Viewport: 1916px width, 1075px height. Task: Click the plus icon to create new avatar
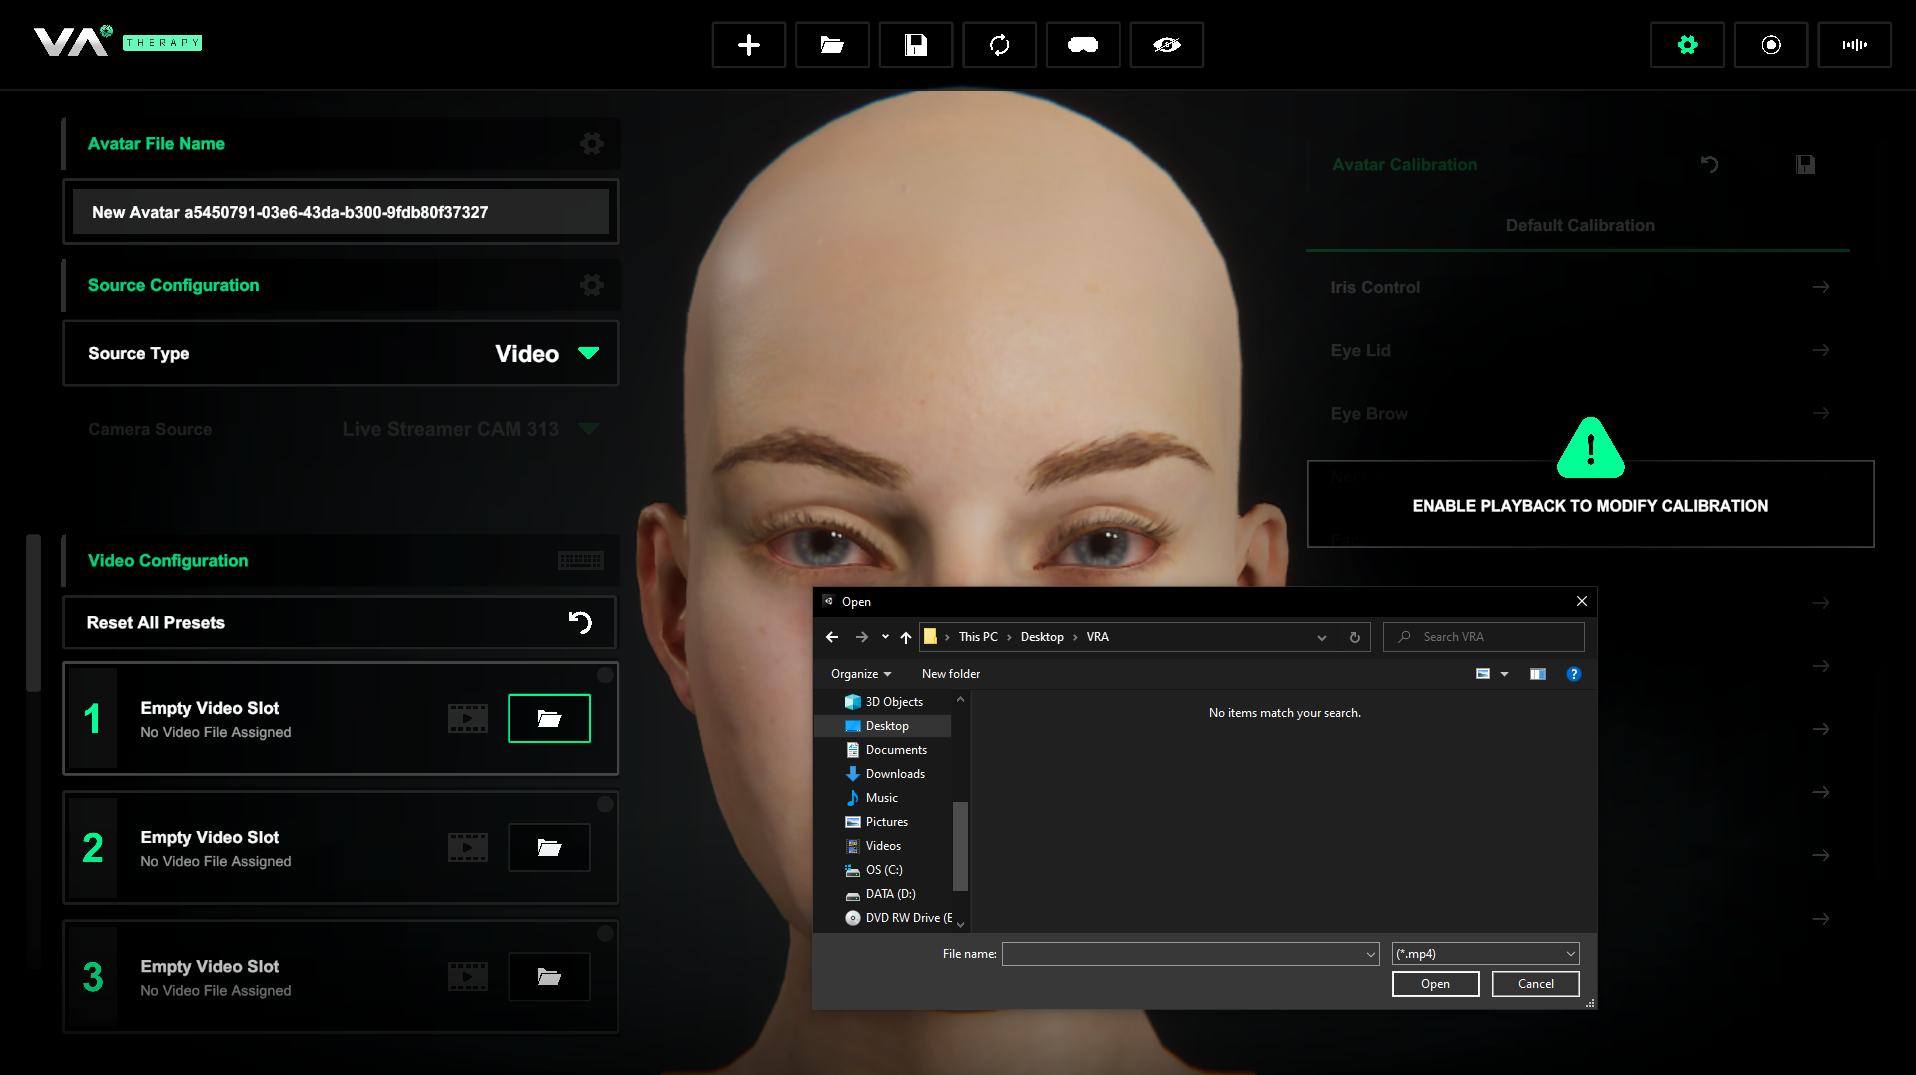tap(748, 45)
